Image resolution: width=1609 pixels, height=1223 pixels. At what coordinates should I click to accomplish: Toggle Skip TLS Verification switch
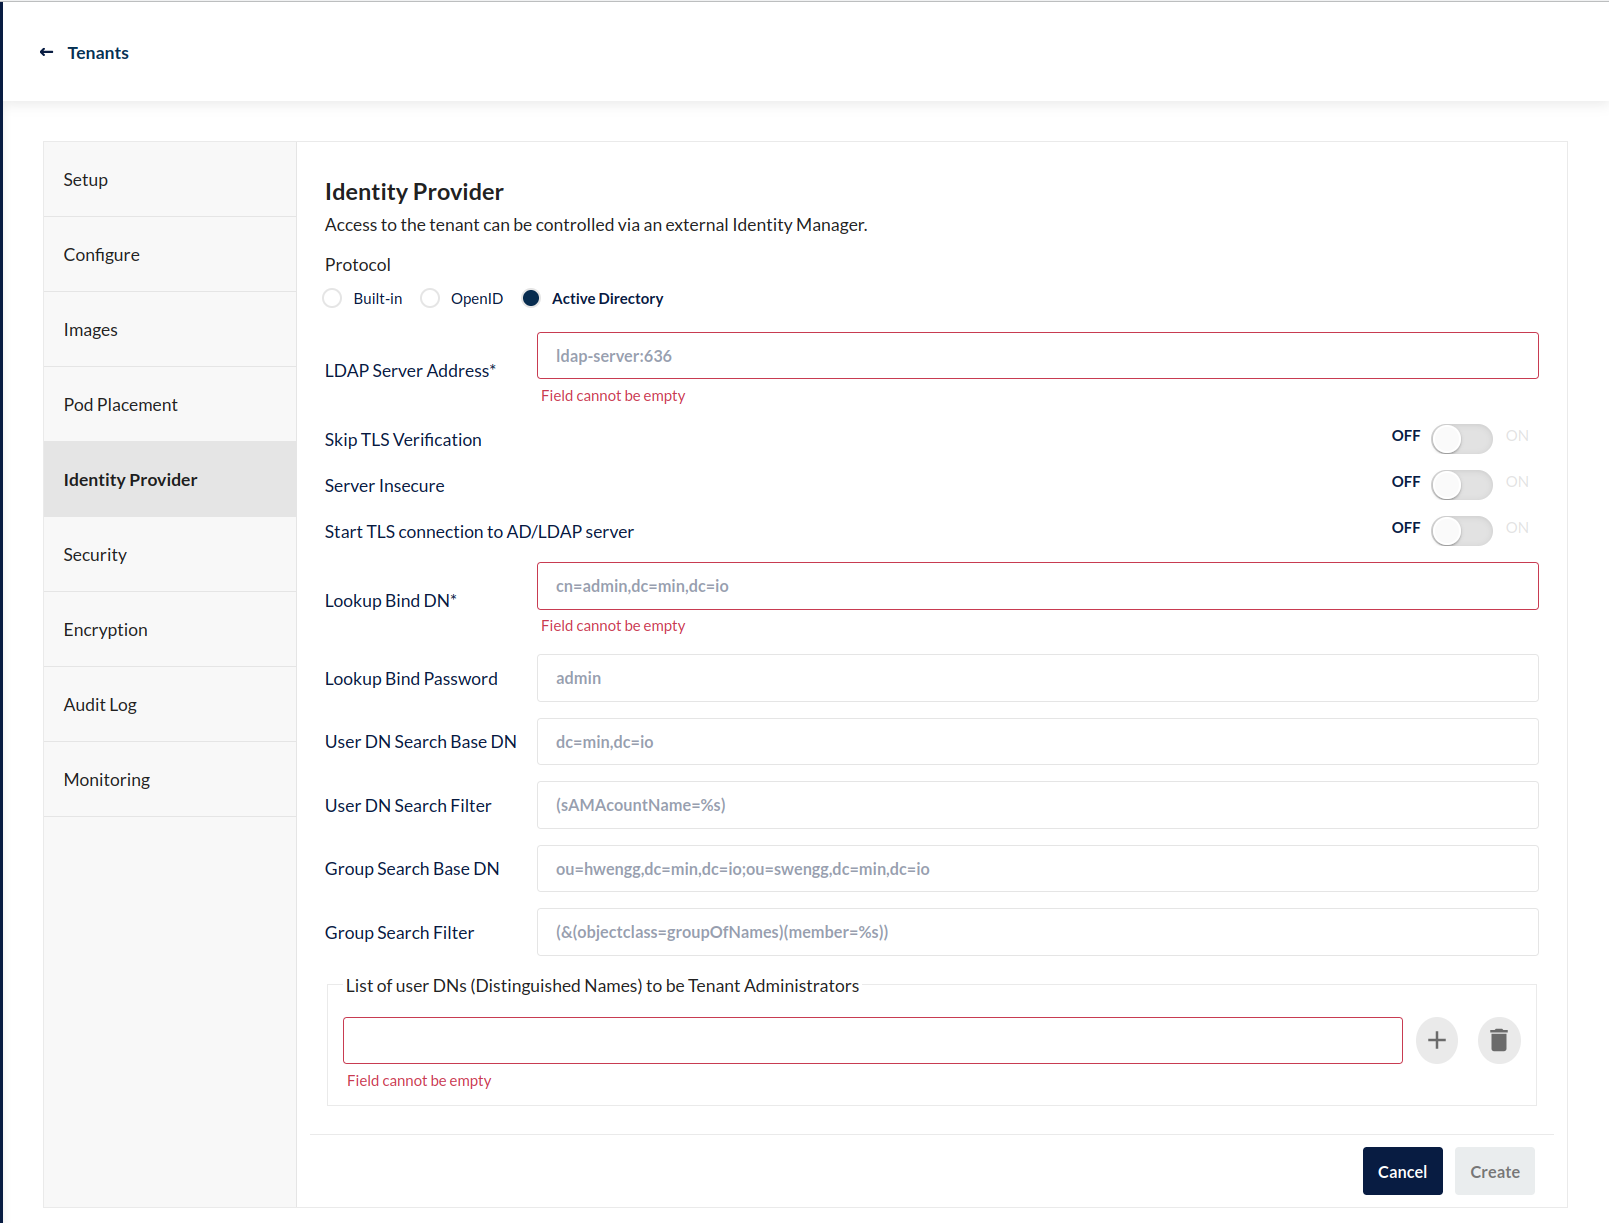1460,438
